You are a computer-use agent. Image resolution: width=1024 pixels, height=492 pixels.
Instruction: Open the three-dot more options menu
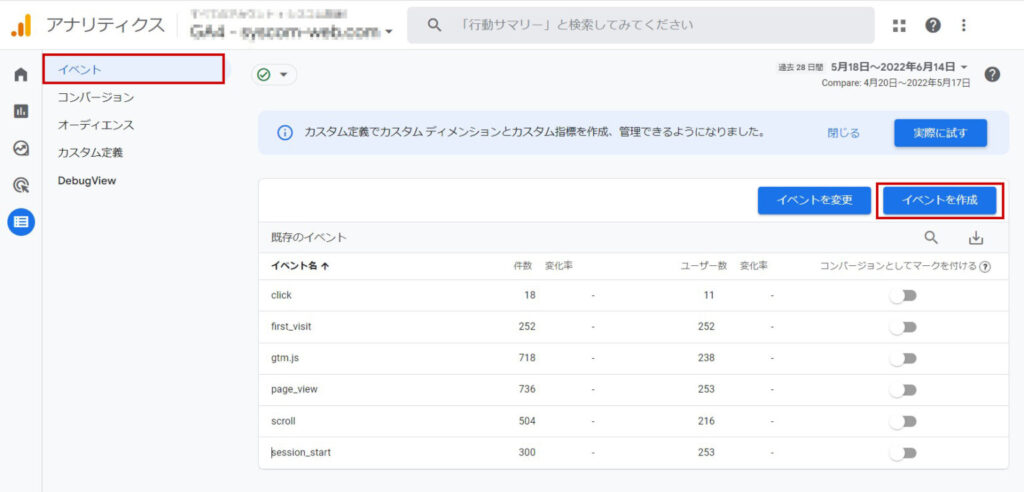[x=964, y=25]
